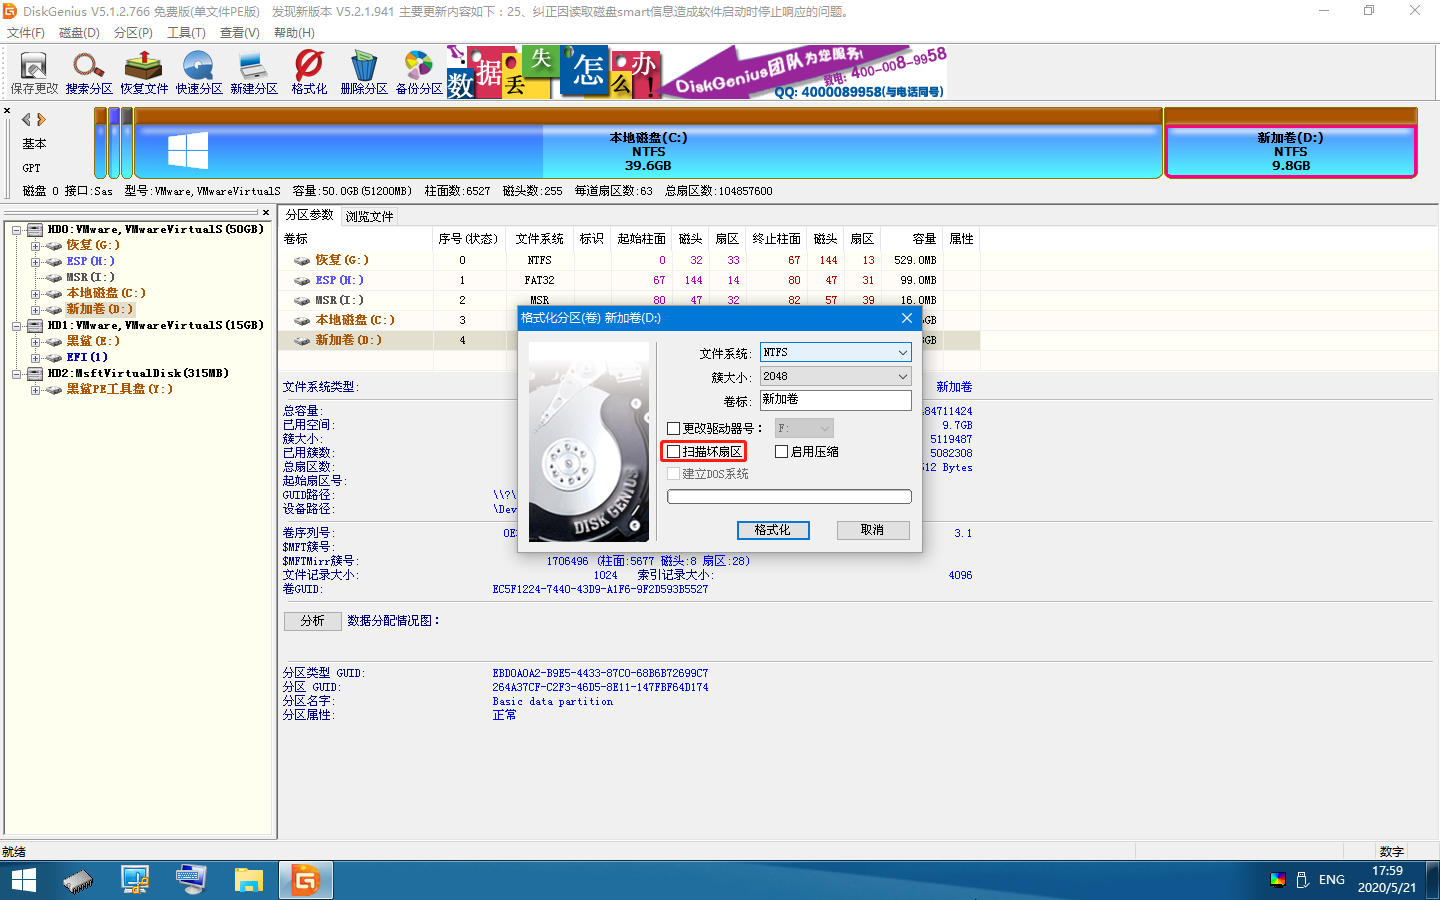This screenshot has width=1440, height=900.
Task: Click the 格式化 button in the dialog
Action: click(x=773, y=530)
